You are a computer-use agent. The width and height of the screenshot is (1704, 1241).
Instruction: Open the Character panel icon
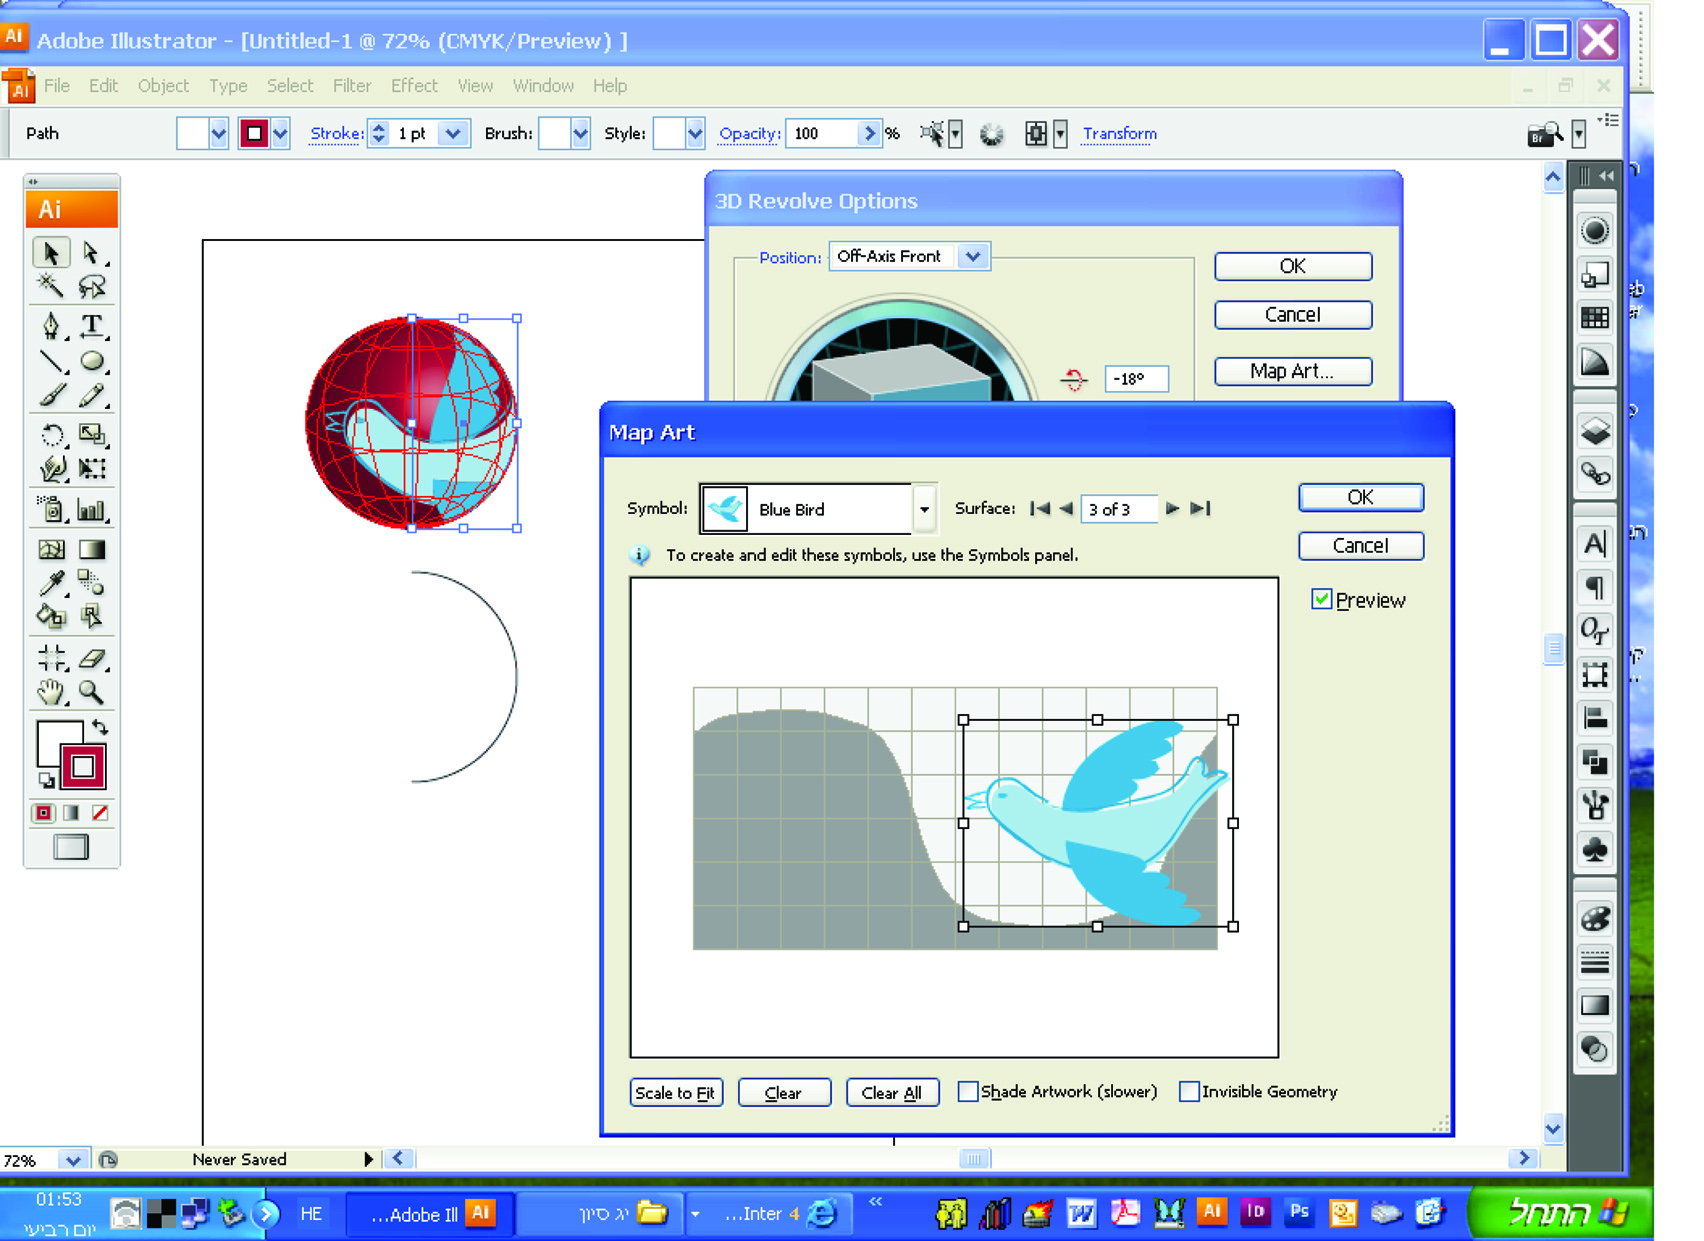[x=1595, y=543]
